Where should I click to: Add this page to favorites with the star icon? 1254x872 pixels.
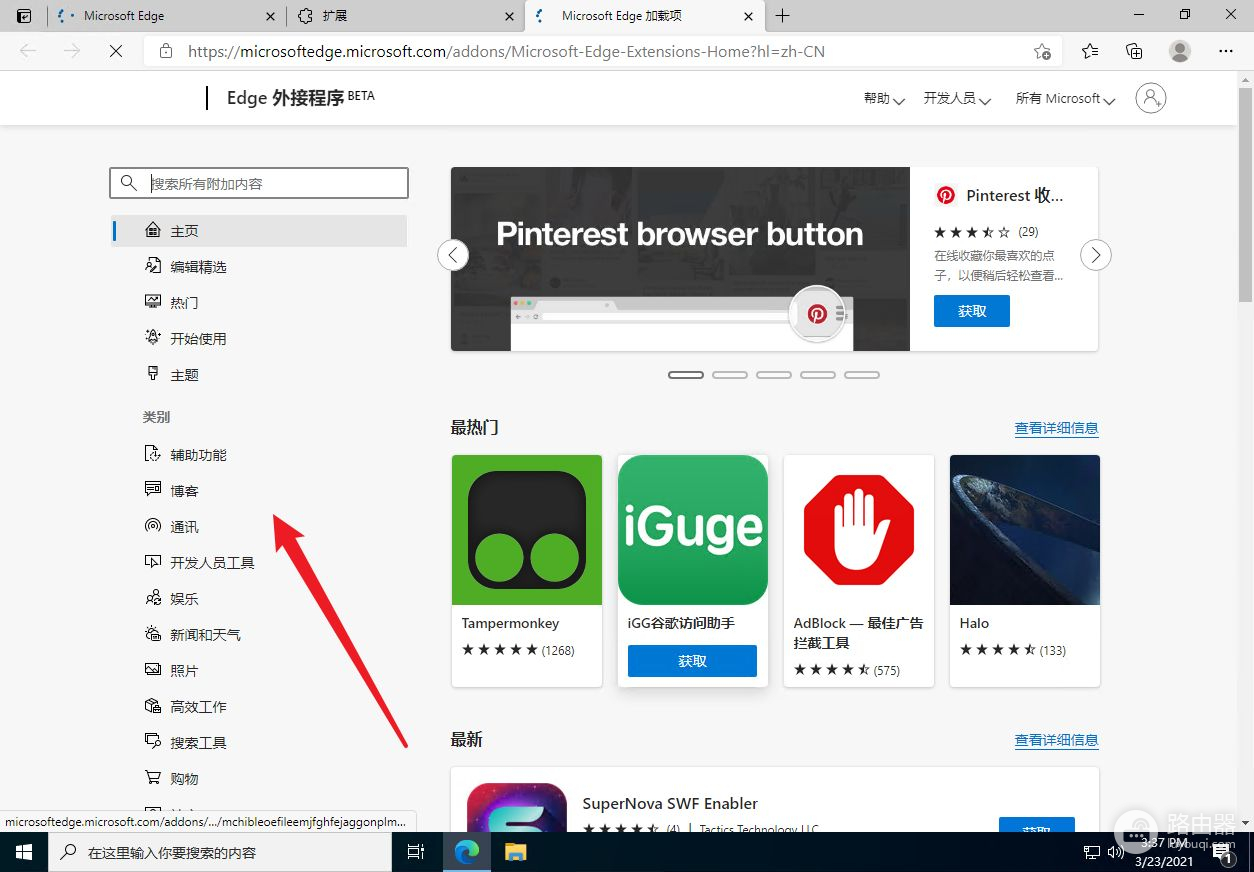(1042, 51)
